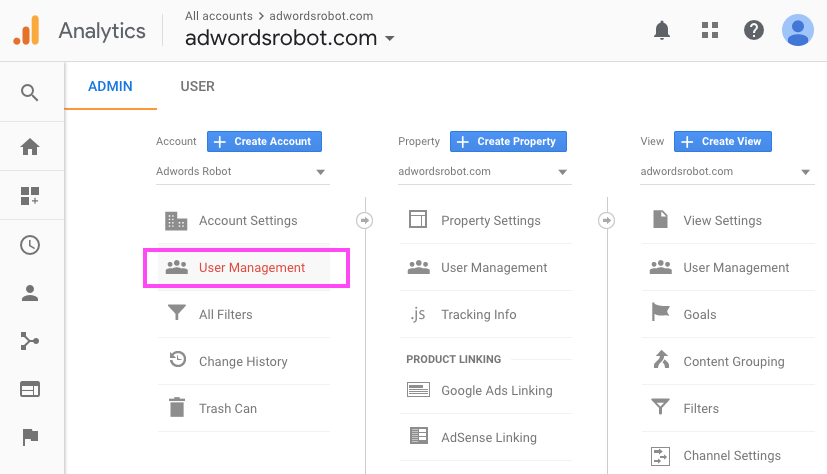Click the Channel Settings icon

[660, 456]
